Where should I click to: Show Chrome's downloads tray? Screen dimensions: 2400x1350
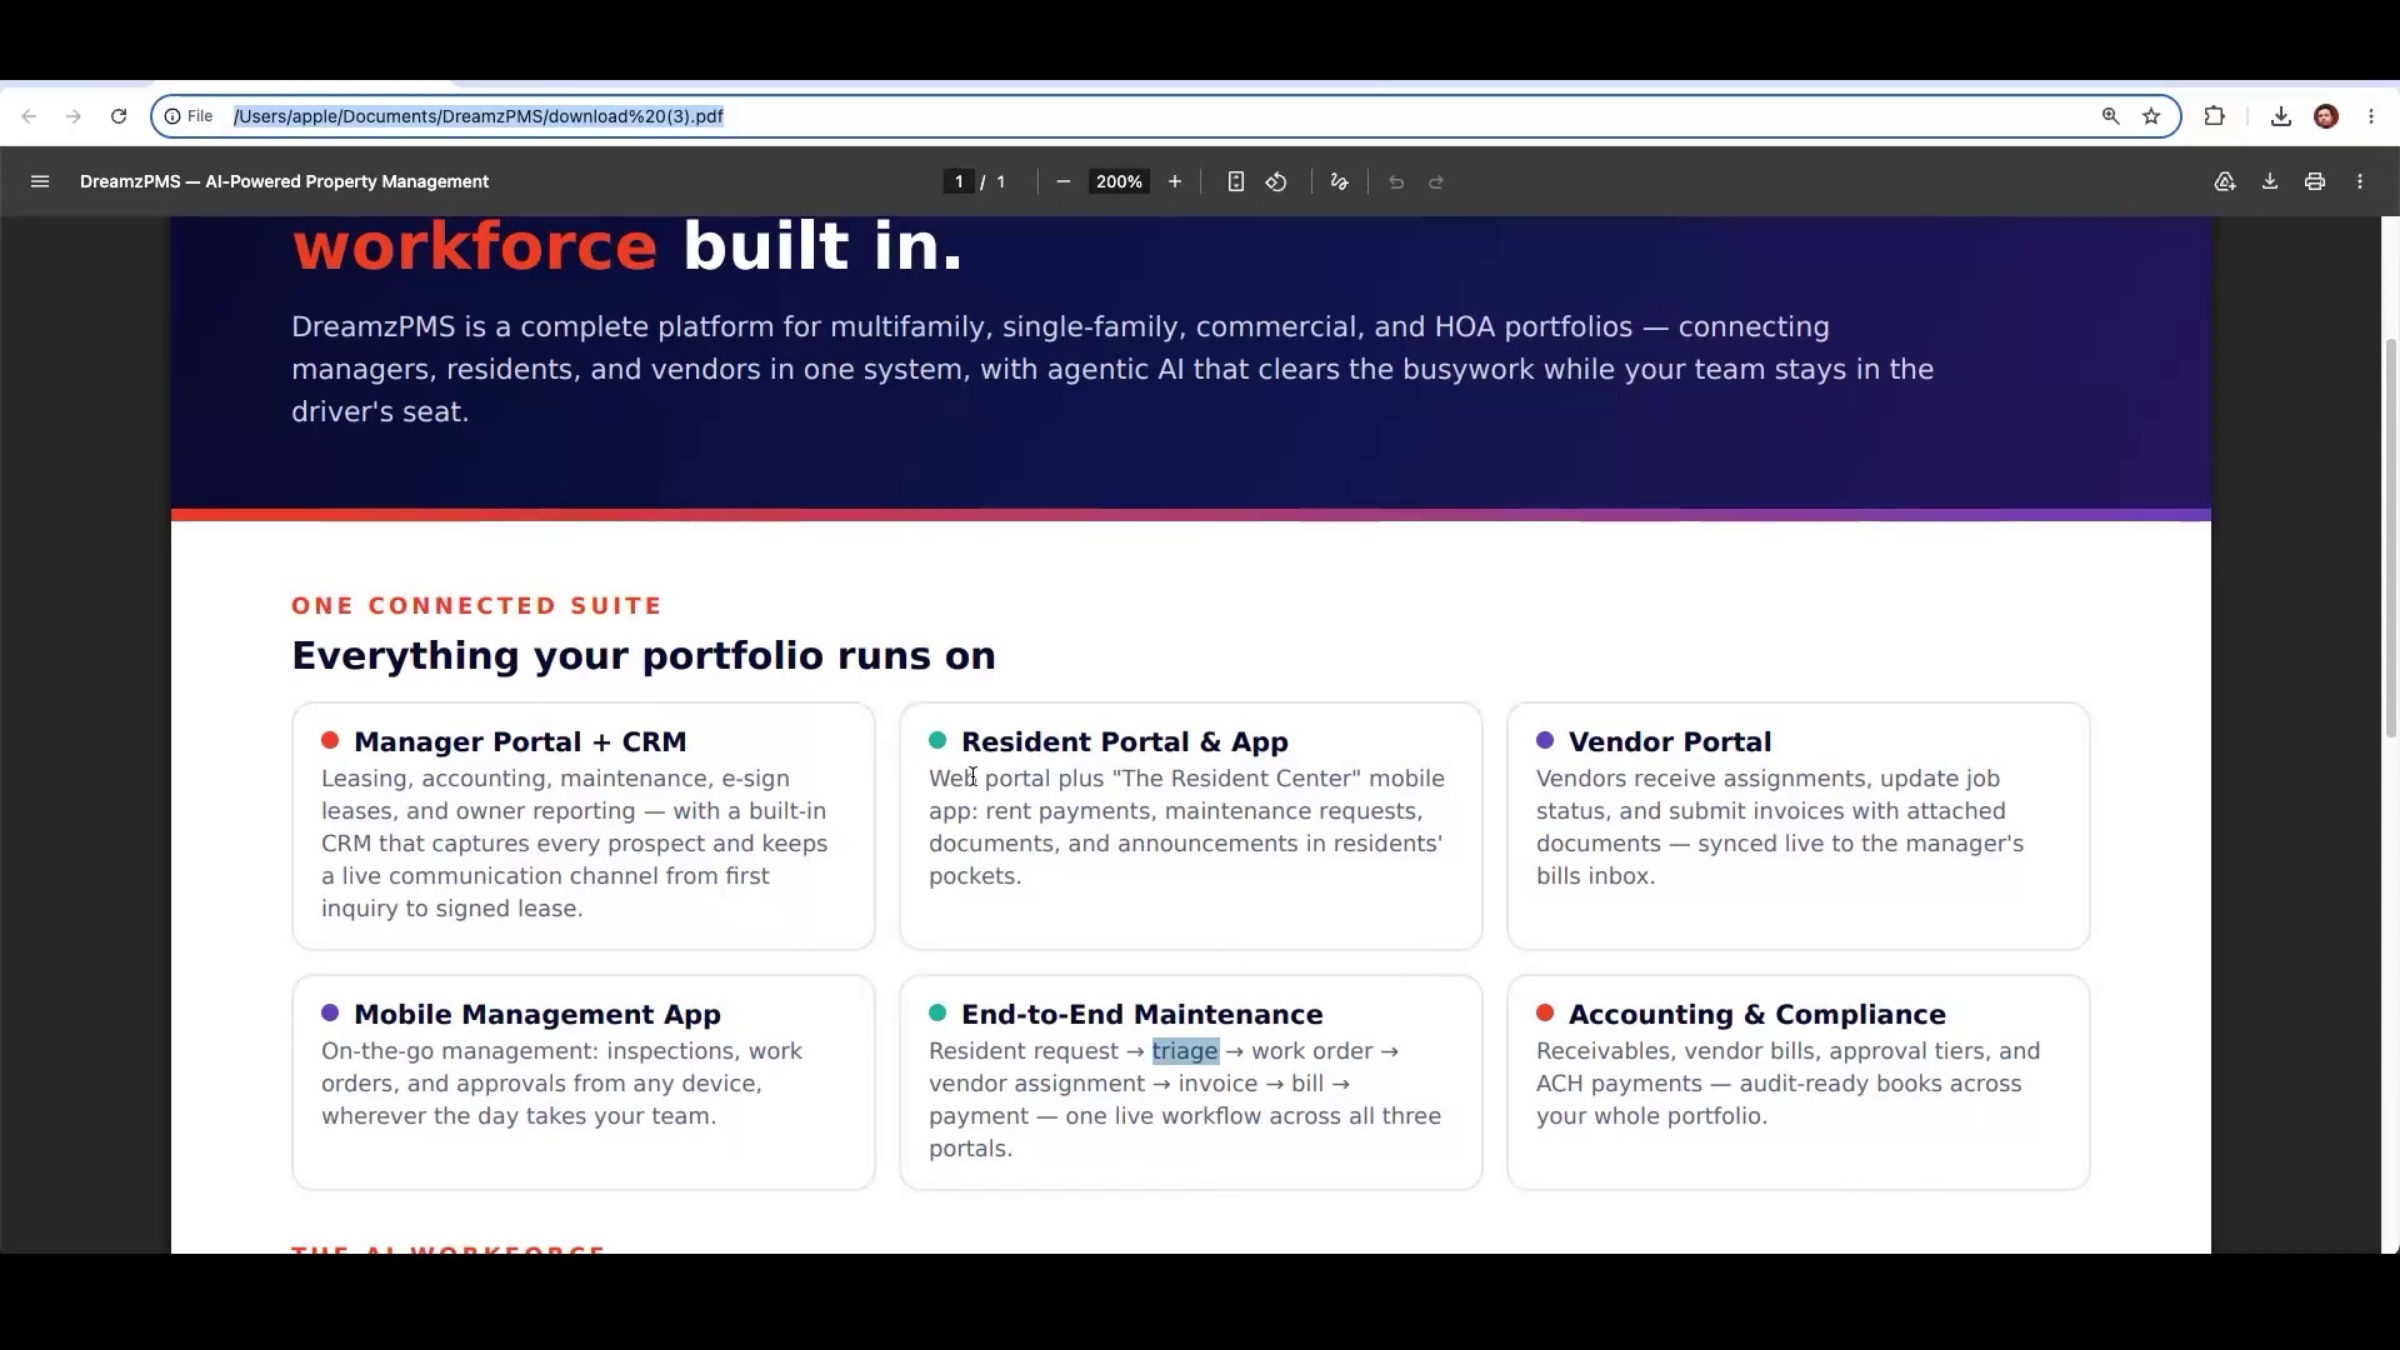pos(2281,116)
